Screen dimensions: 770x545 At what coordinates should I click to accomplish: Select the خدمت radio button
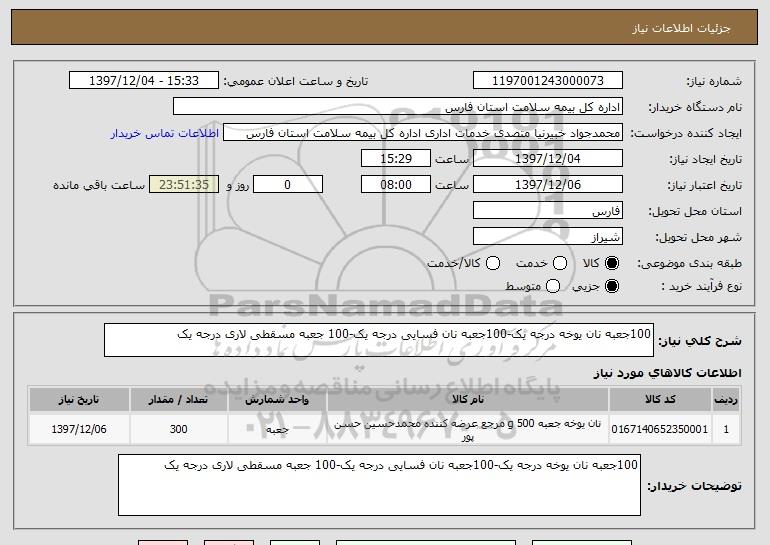(x=560, y=264)
